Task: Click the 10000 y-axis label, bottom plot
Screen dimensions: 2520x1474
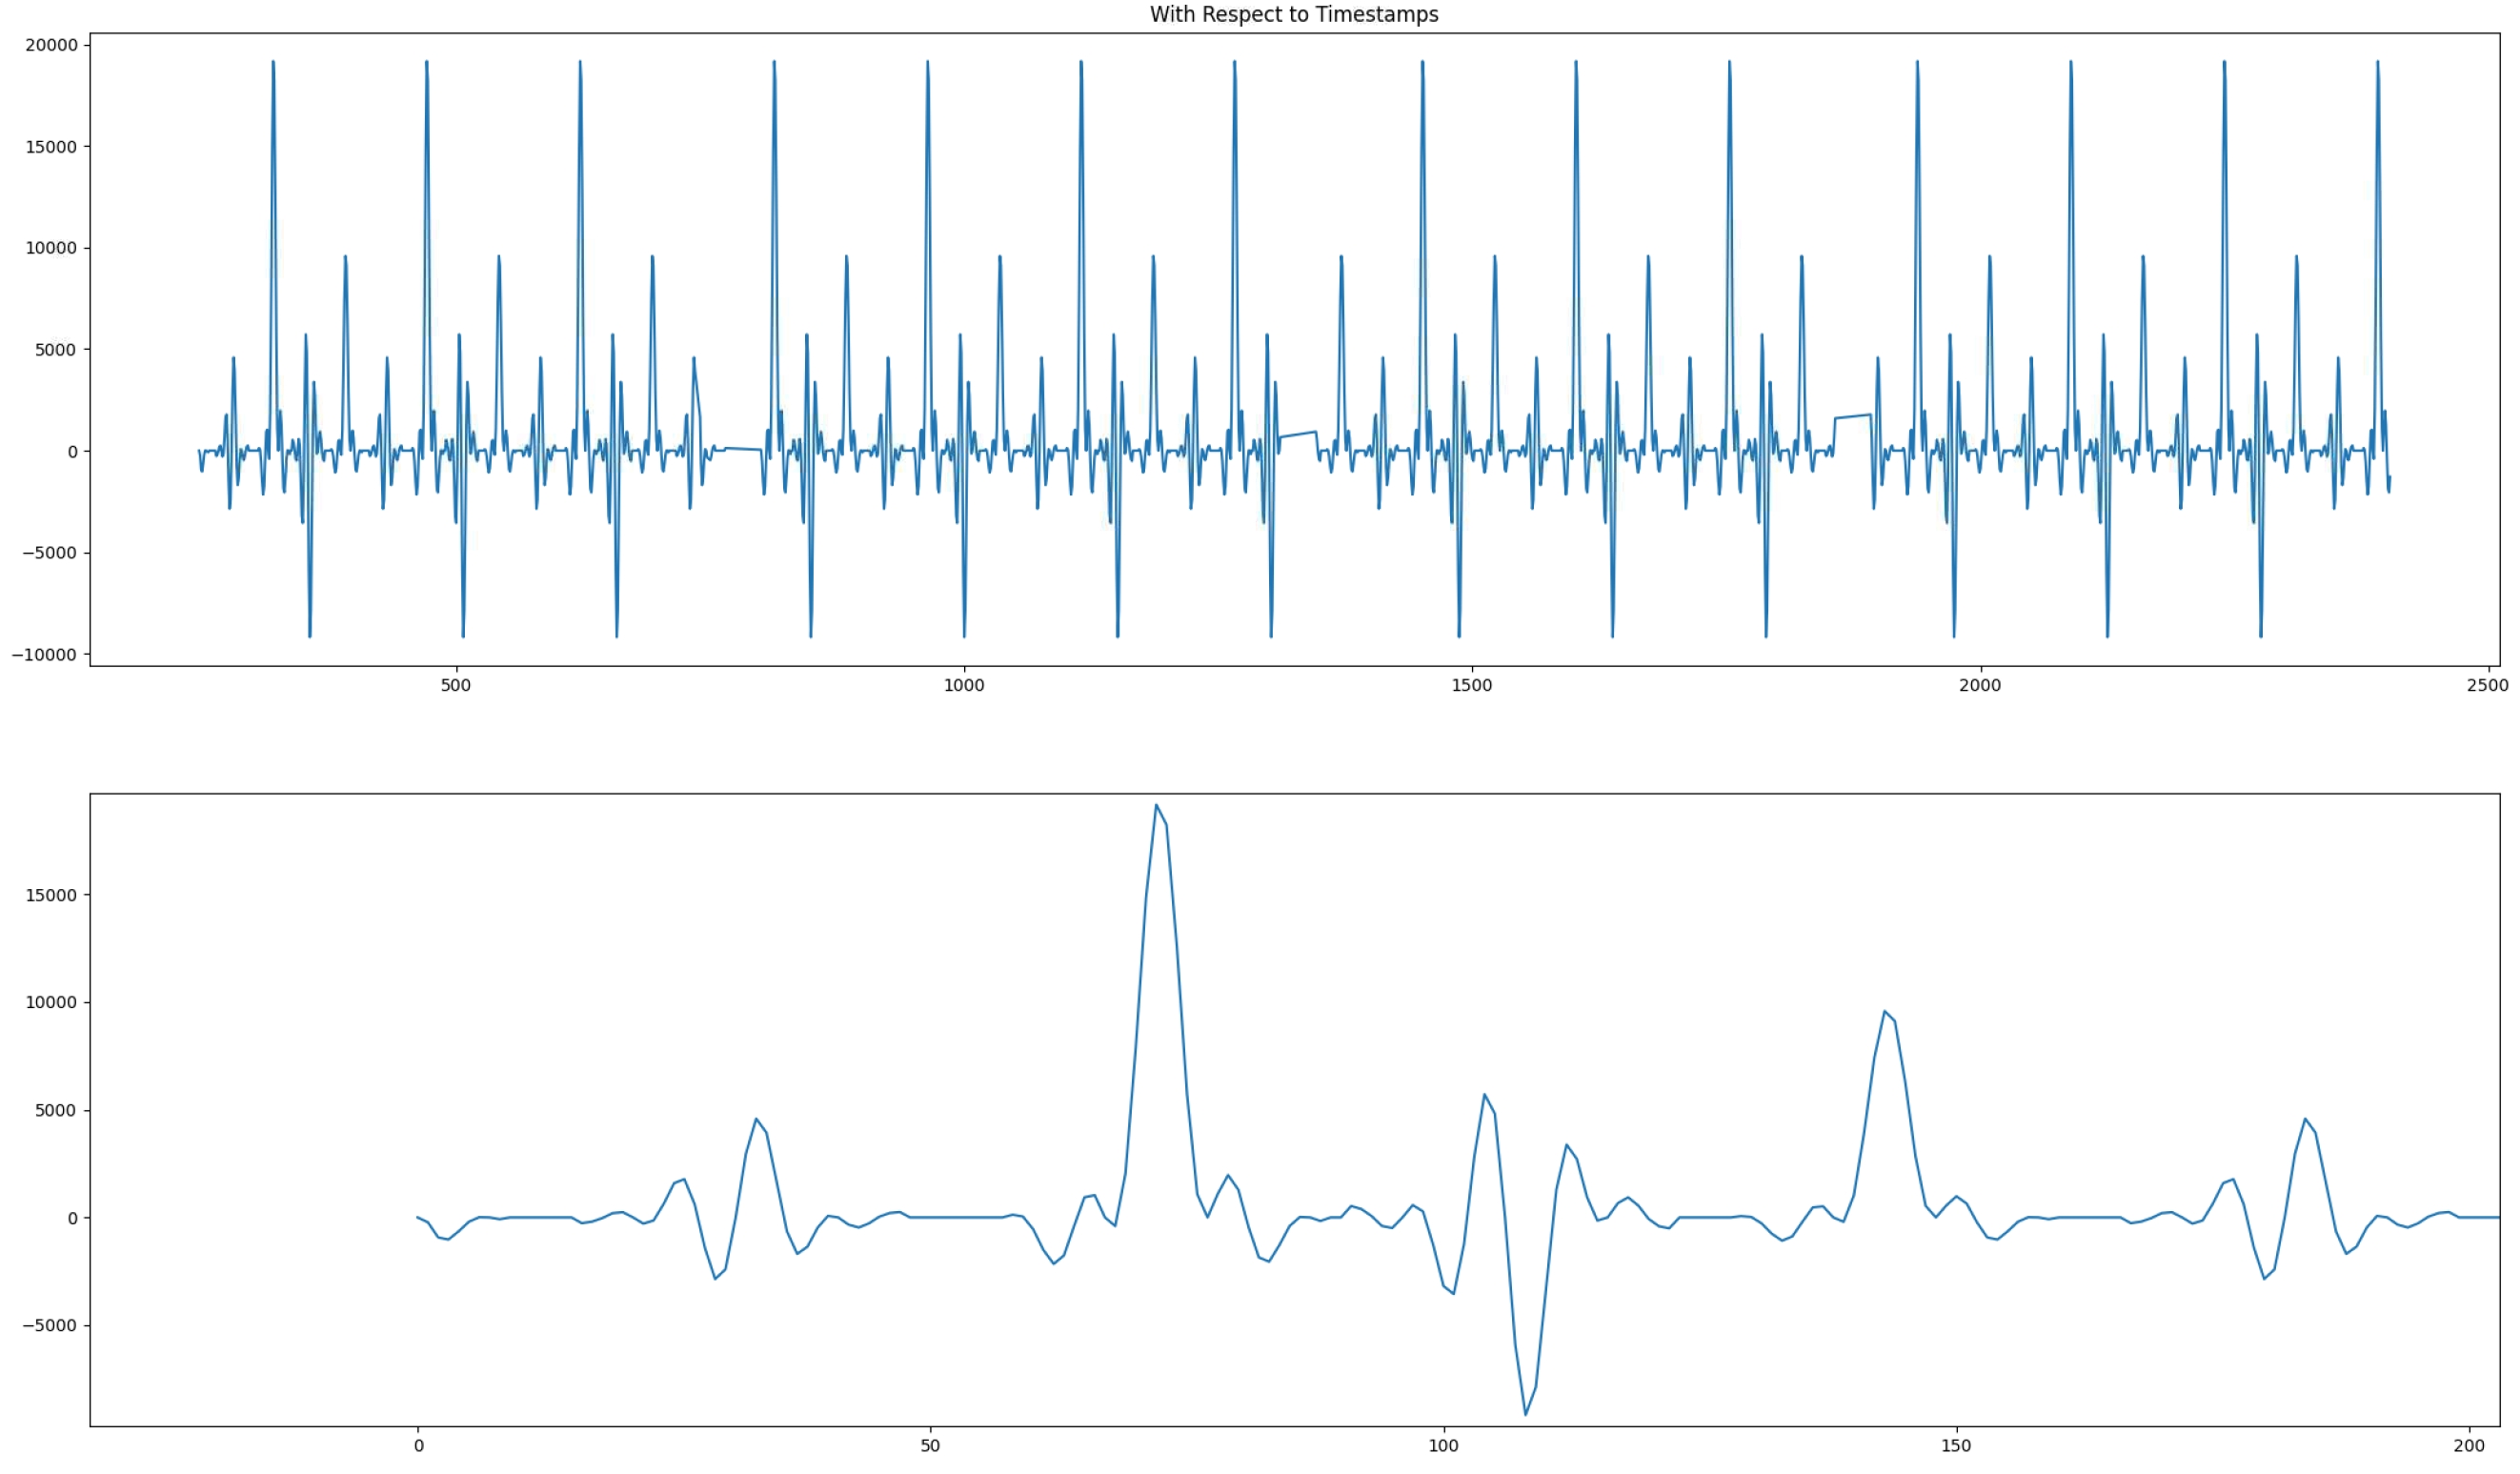Action: [51, 1003]
